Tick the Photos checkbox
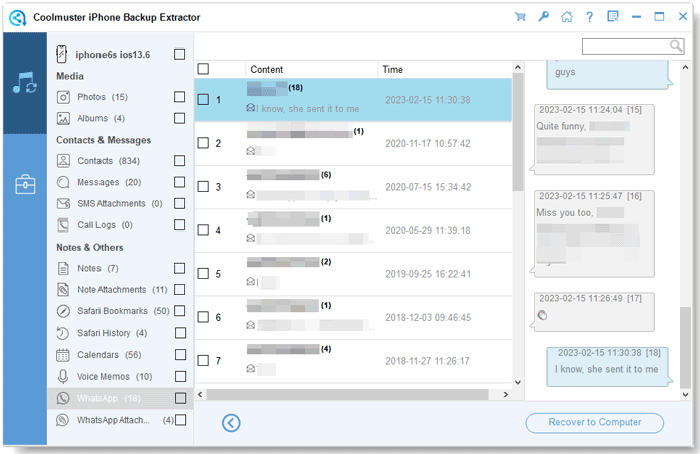Screen dimensions: 700x454 click(179, 97)
